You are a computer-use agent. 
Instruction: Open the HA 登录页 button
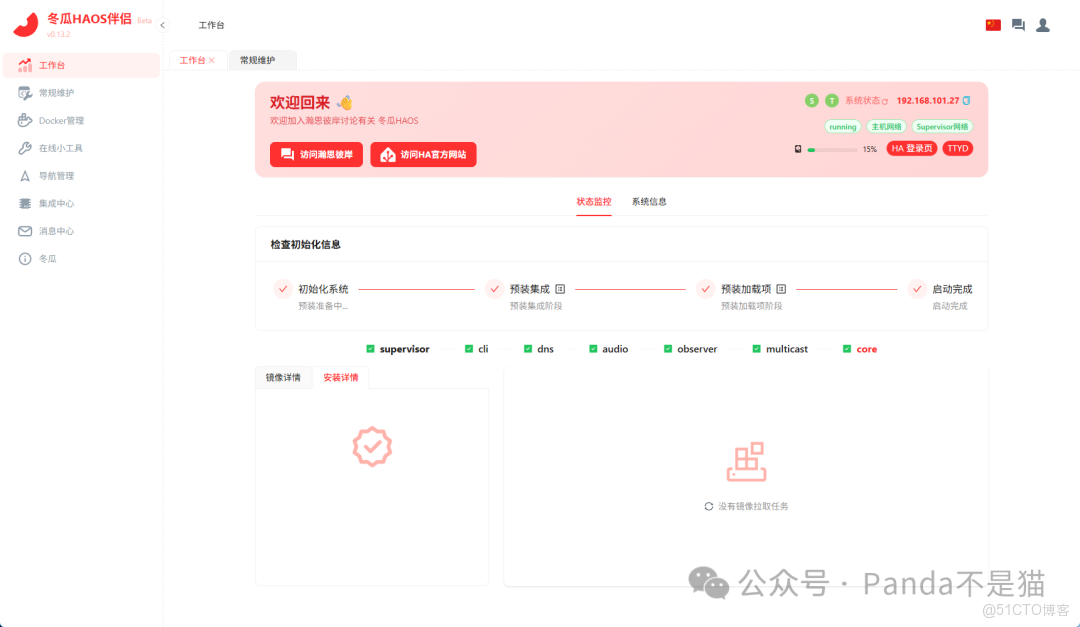(911, 148)
